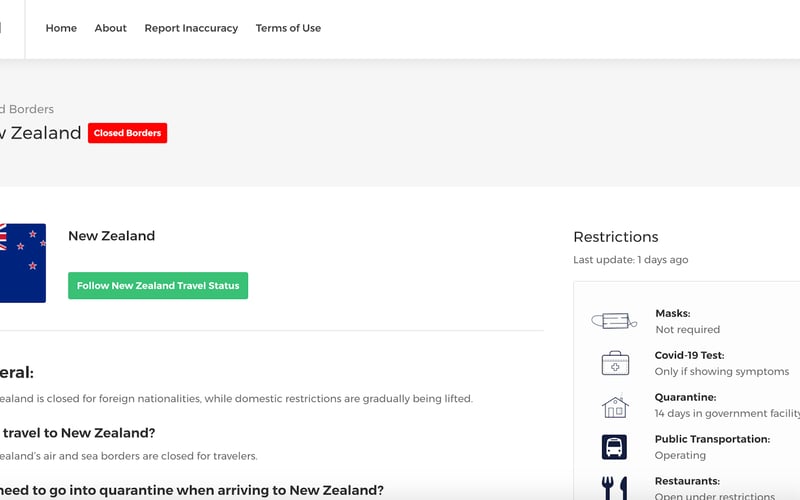
Task: Click Follow New Zealand Travel Status button
Action: click(158, 286)
